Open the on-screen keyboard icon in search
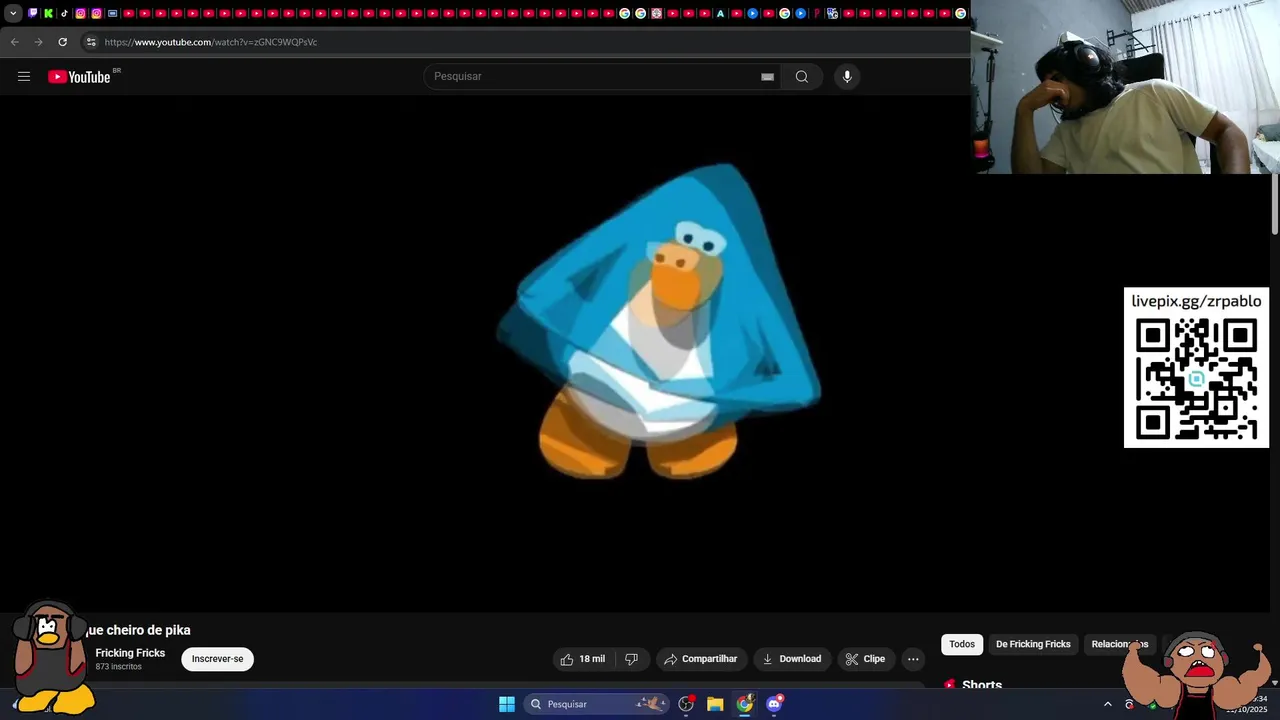Image resolution: width=1280 pixels, height=720 pixels. tap(767, 76)
